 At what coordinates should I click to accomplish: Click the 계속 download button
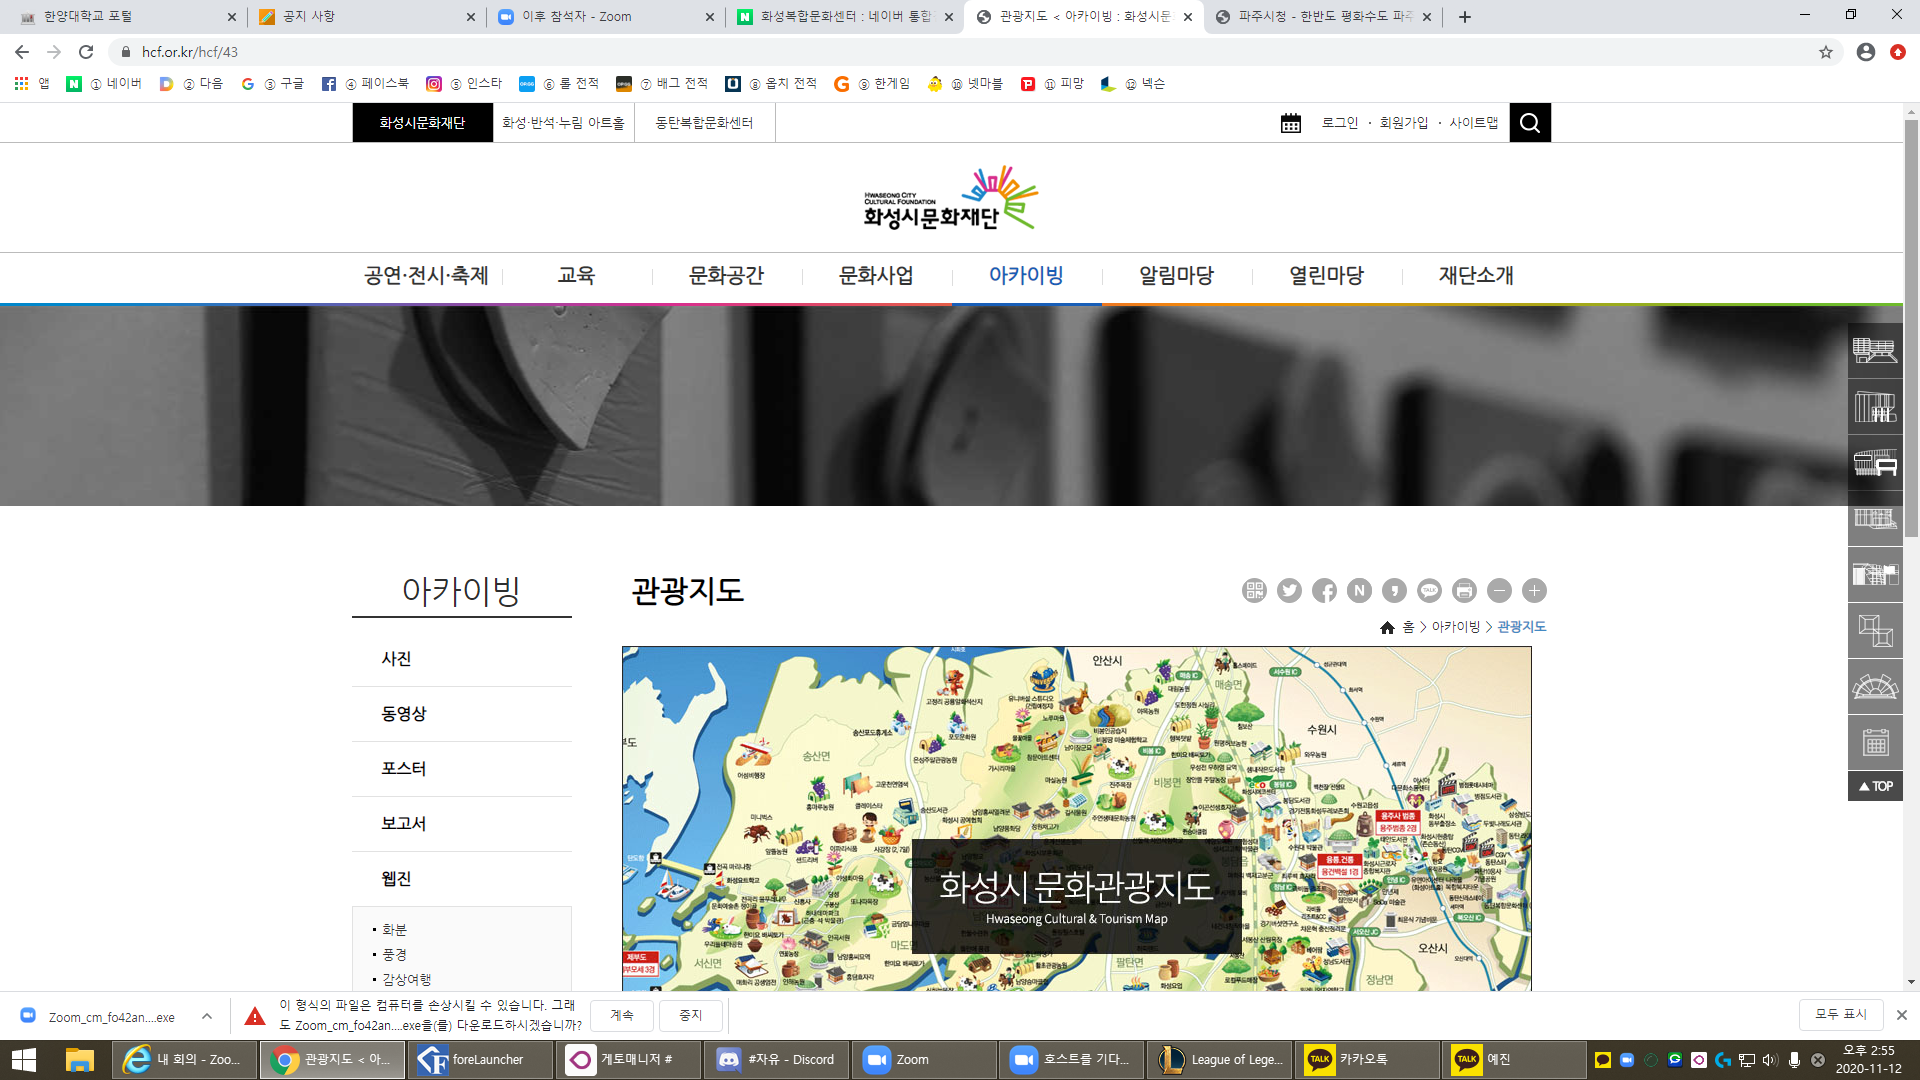pyautogui.click(x=622, y=1015)
